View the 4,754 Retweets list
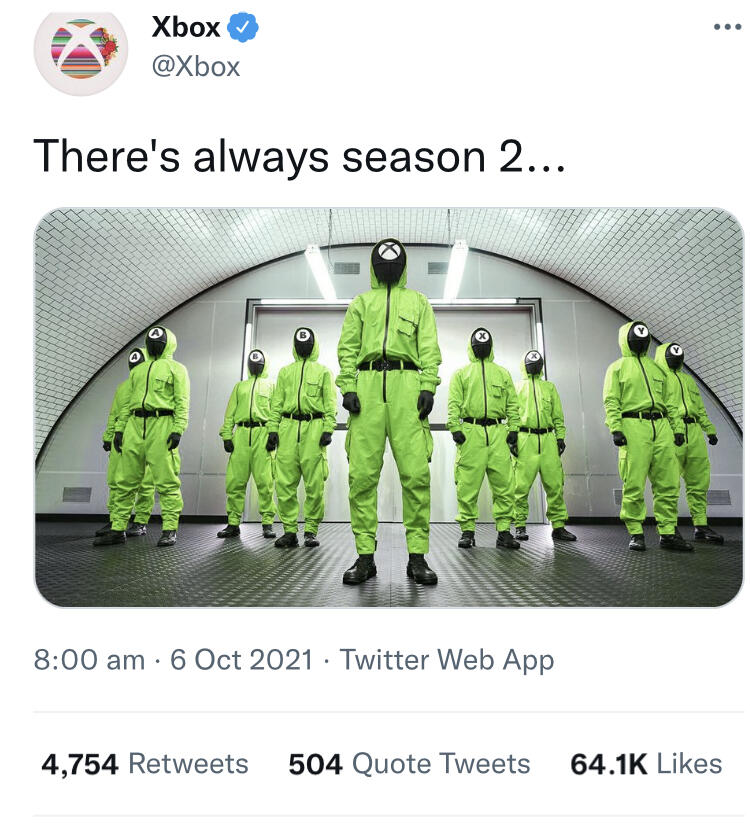 click(145, 764)
